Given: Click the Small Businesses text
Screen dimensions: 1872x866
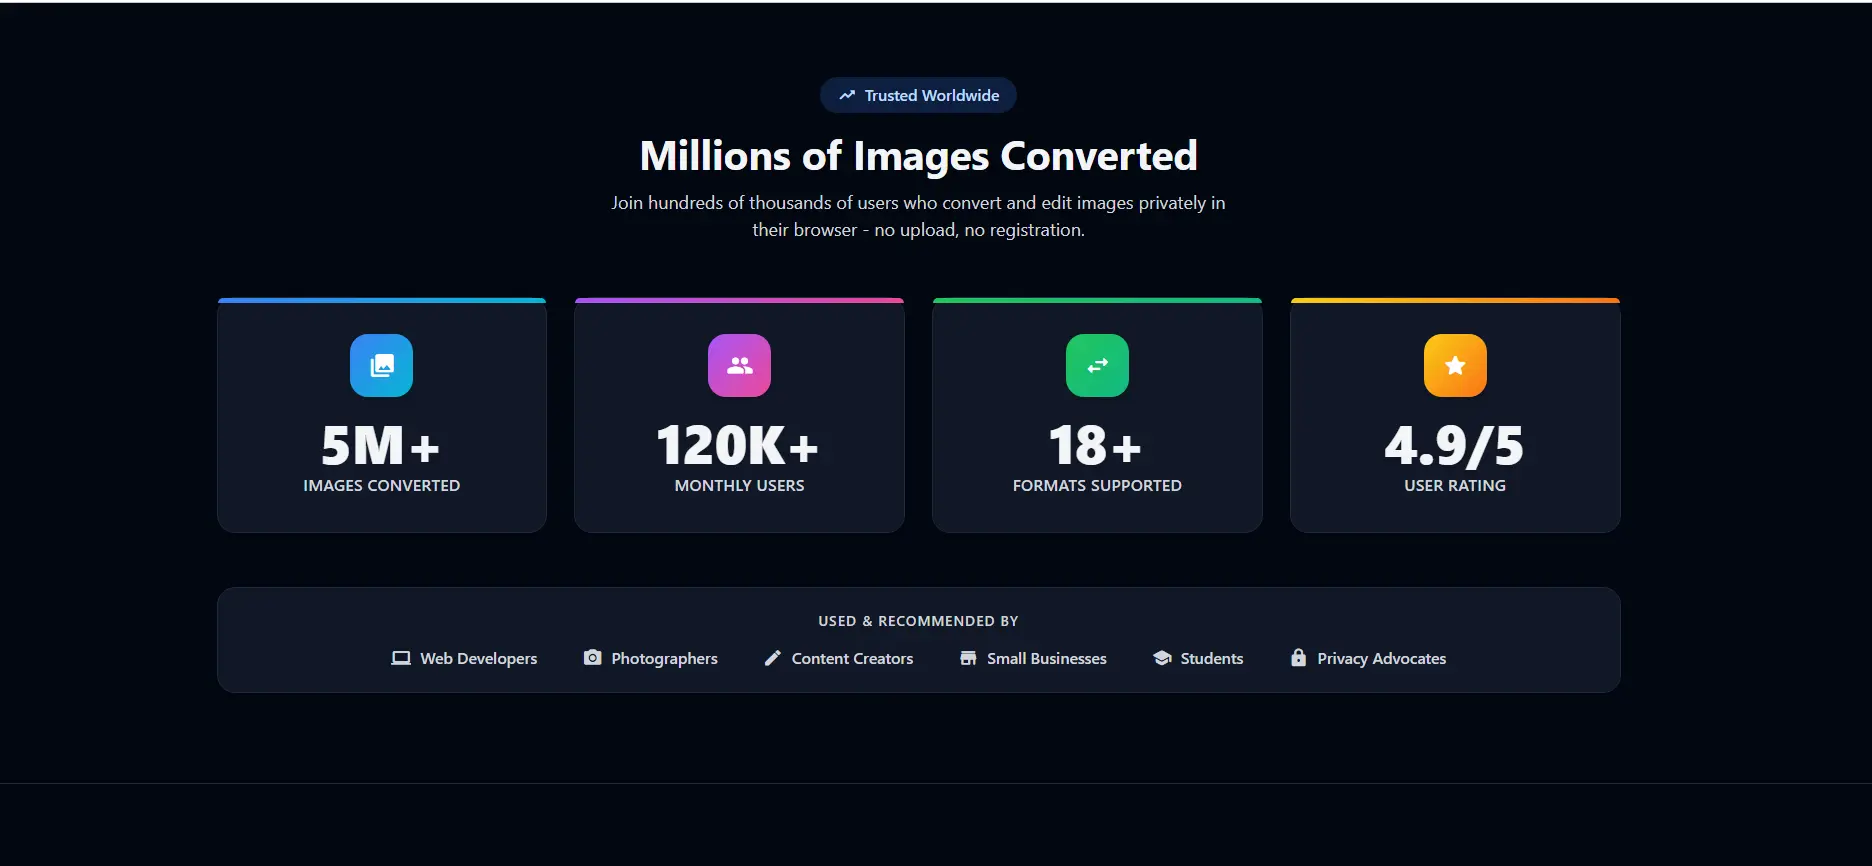Looking at the screenshot, I should [x=1047, y=658].
